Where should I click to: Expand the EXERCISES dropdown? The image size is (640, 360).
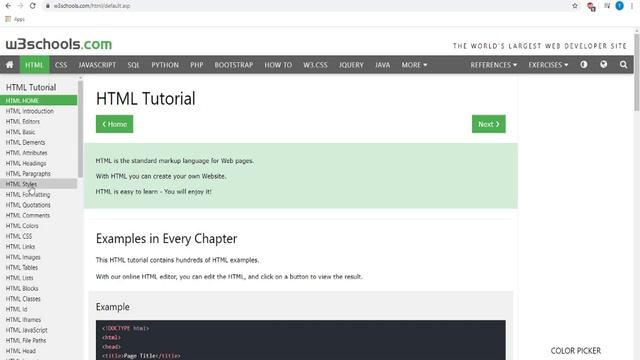tap(548, 64)
